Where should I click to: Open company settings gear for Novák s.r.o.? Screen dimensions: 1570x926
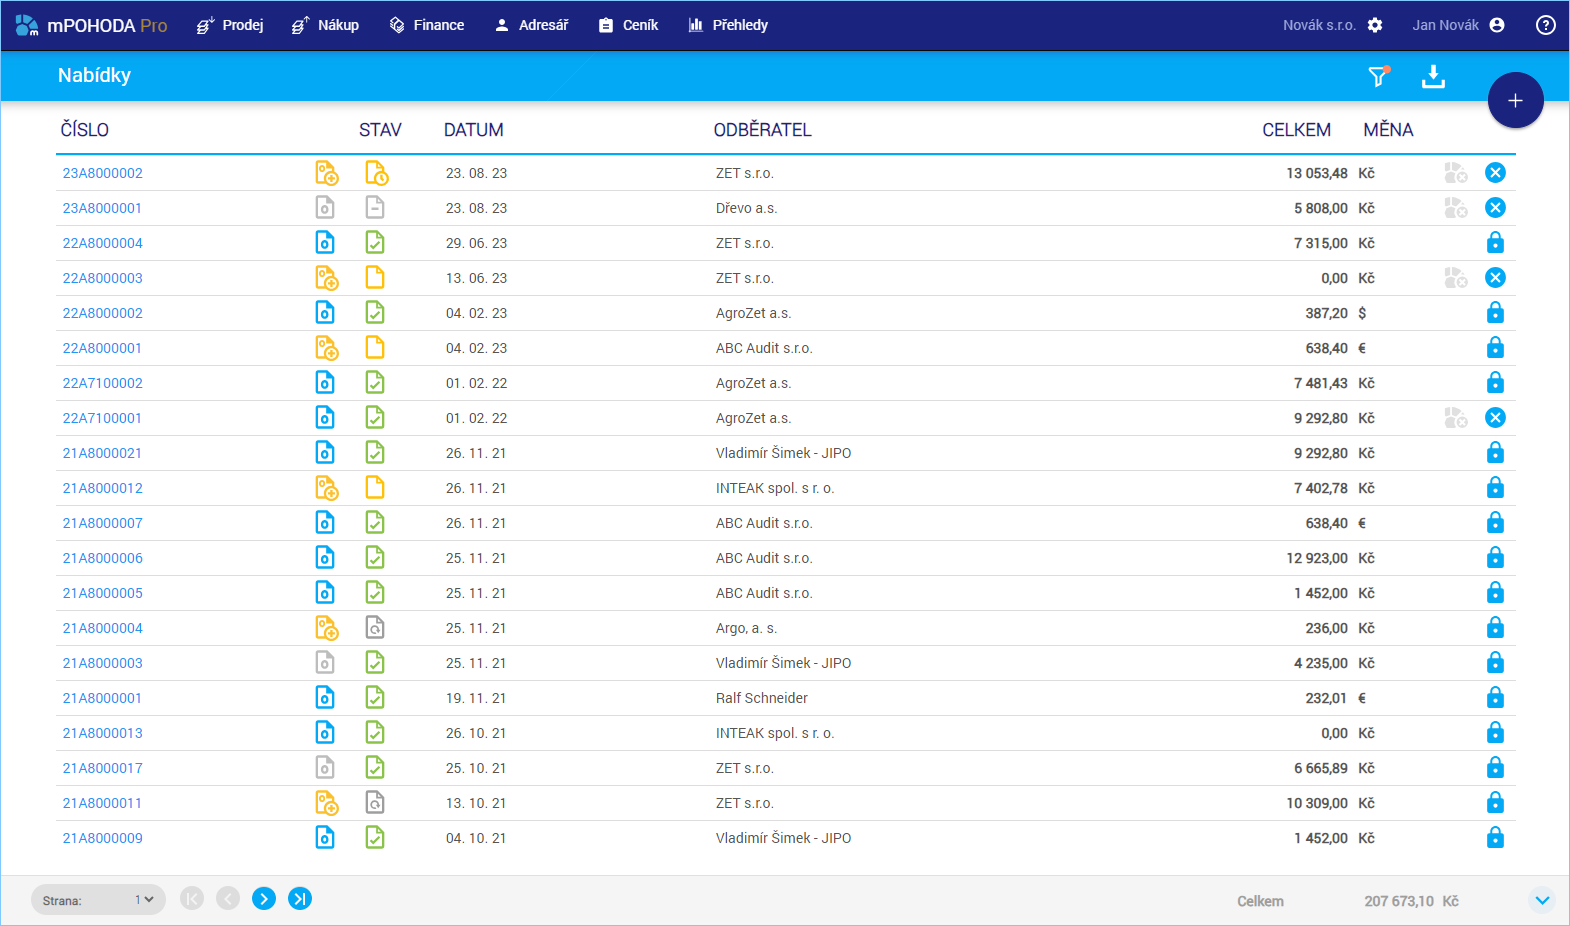1375,25
